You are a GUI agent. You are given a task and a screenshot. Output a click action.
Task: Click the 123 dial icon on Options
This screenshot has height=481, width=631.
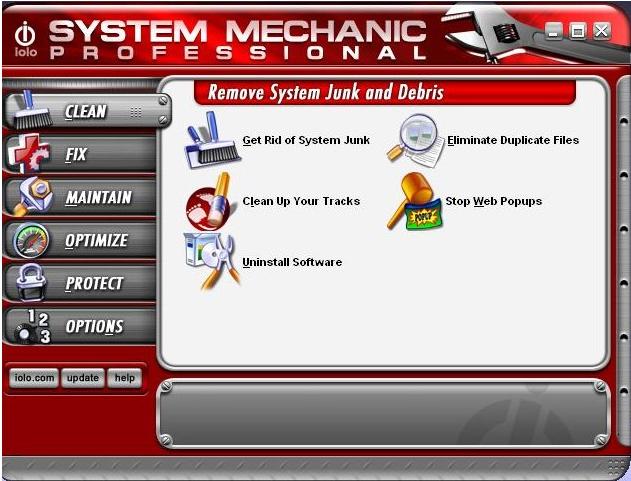pos(33,326)
